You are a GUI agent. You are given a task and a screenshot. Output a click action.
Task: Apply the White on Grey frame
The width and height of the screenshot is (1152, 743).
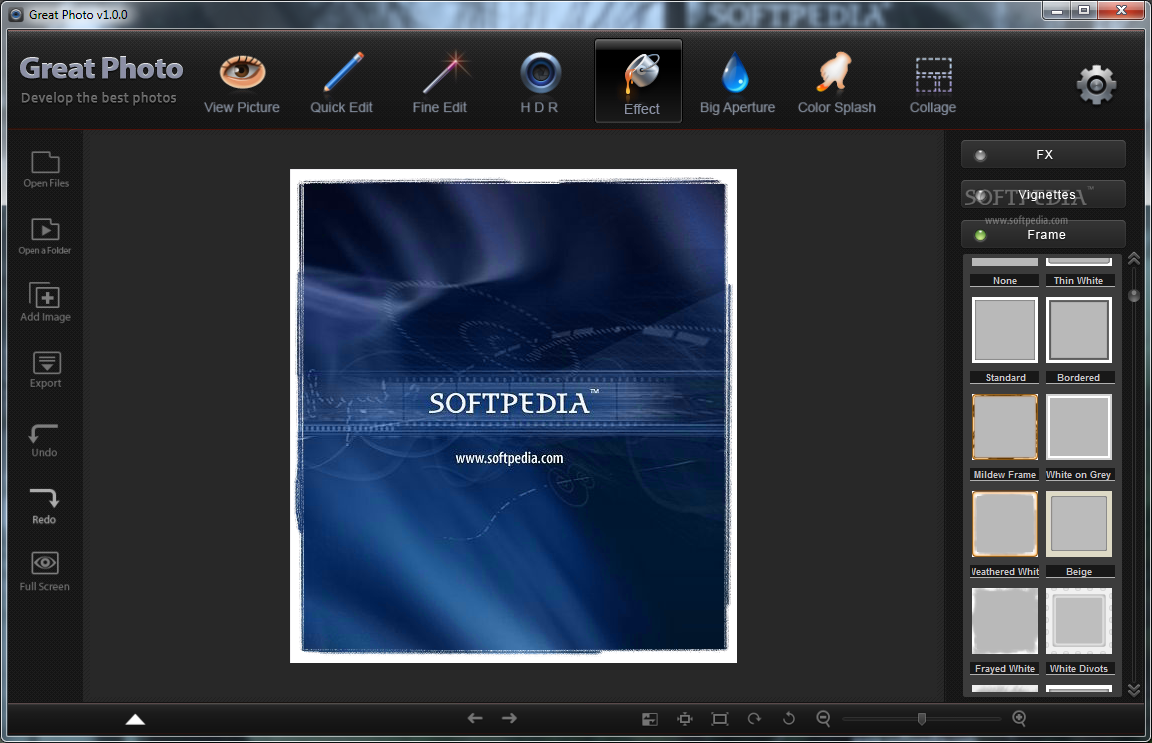click(1079, 427)
